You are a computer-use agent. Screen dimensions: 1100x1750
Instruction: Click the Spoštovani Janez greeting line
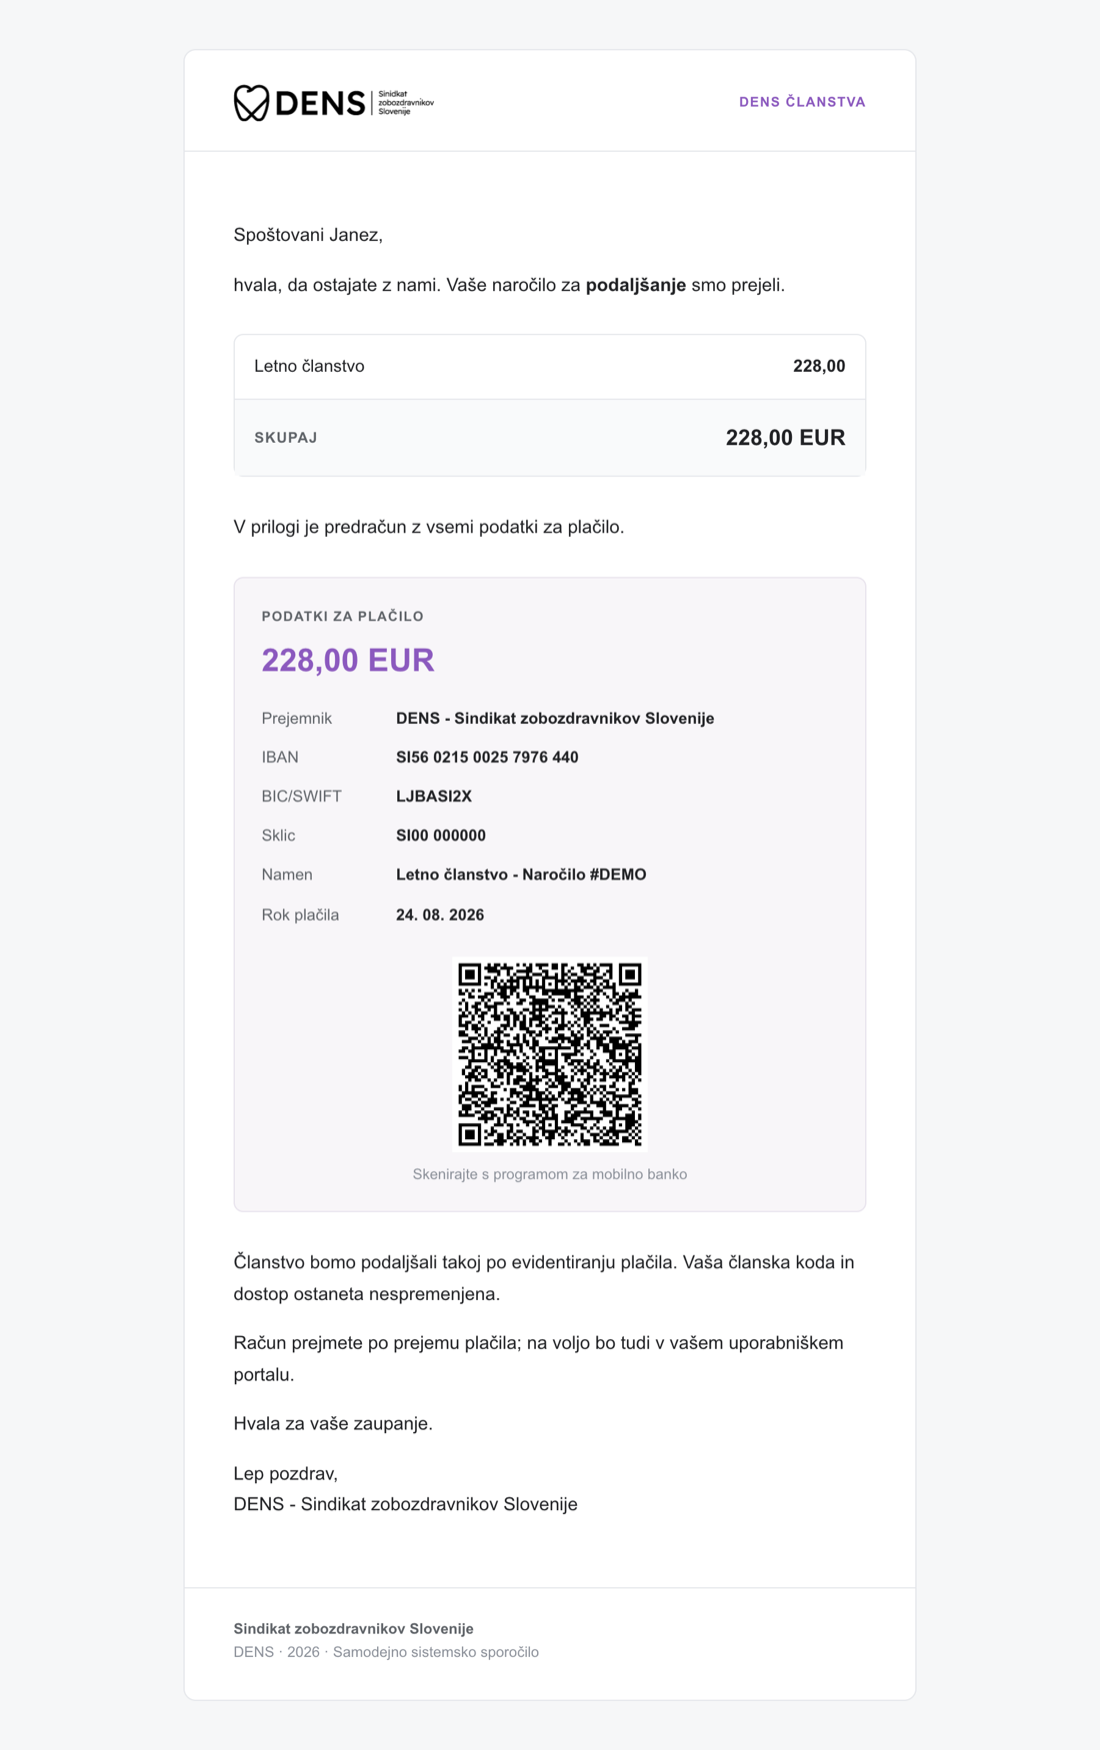click(308, 235)
